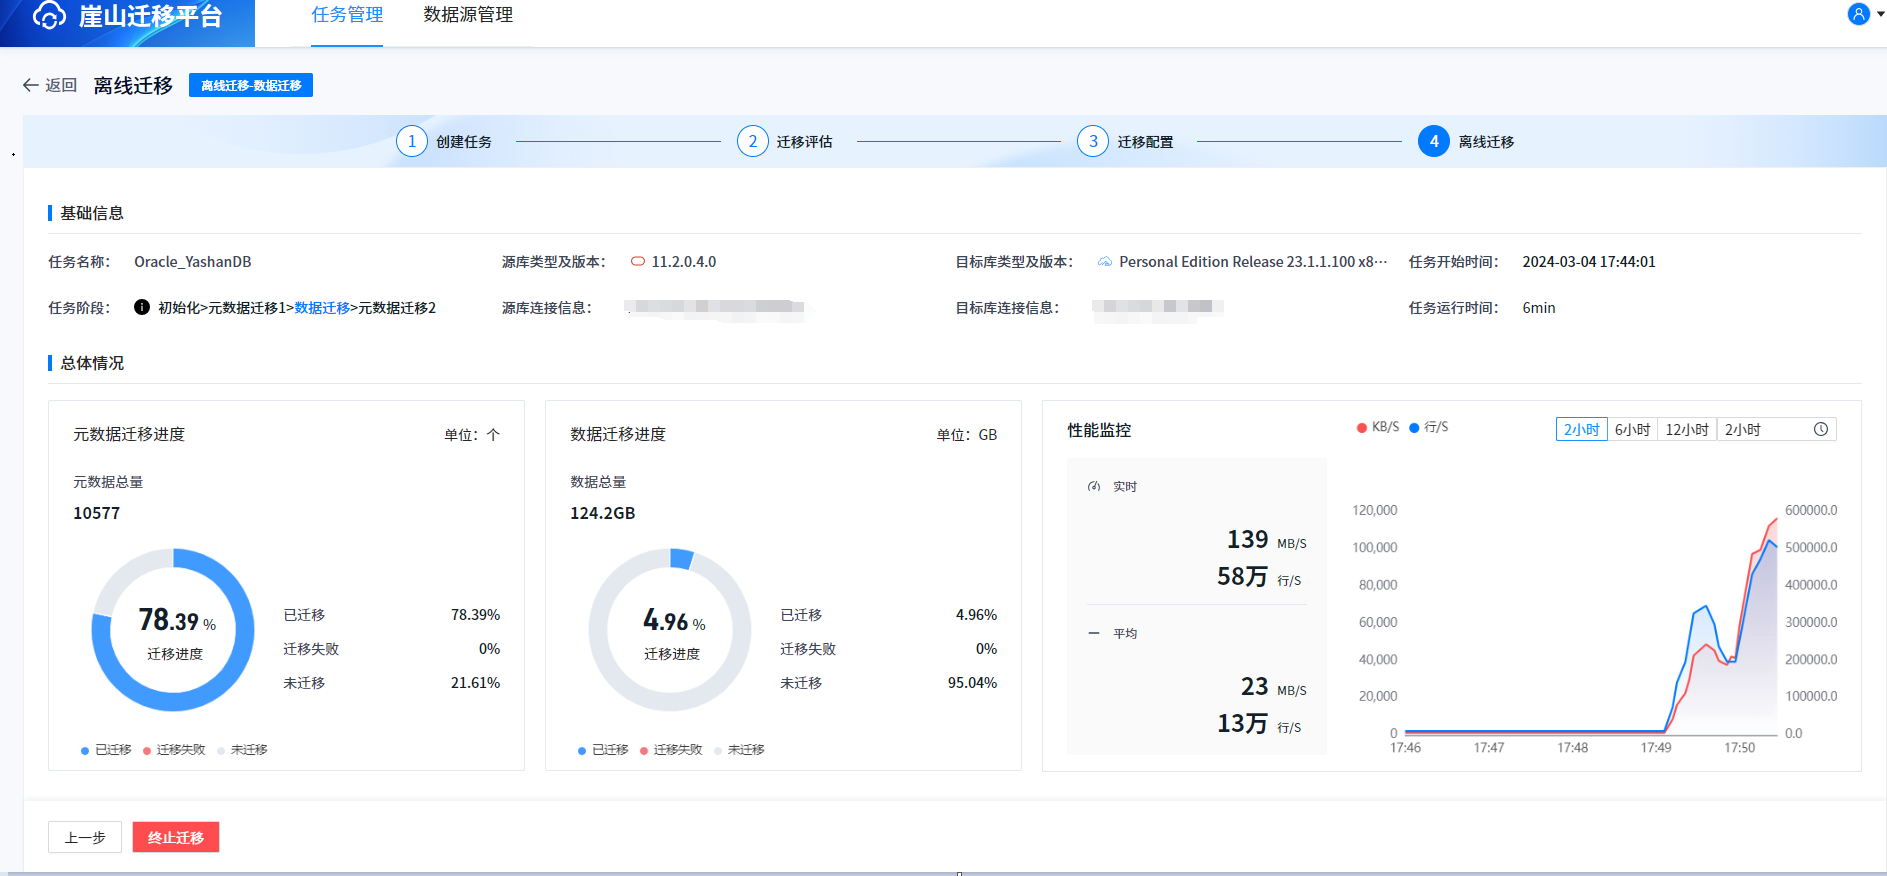Toggle 迁移失败 legend under 元数据迁移进度 chart
This screenshot has height=876, width=1887.
[174, 750]
